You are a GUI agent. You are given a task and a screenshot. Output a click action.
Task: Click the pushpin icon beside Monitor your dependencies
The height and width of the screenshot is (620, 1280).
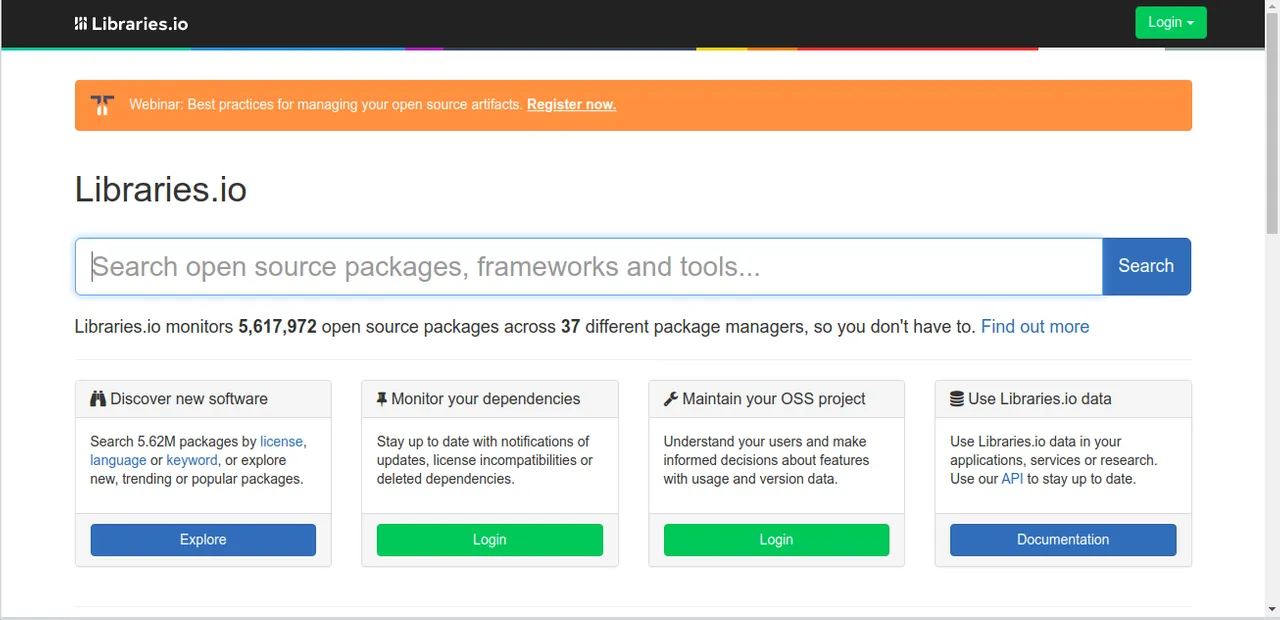tap(382, 399)
